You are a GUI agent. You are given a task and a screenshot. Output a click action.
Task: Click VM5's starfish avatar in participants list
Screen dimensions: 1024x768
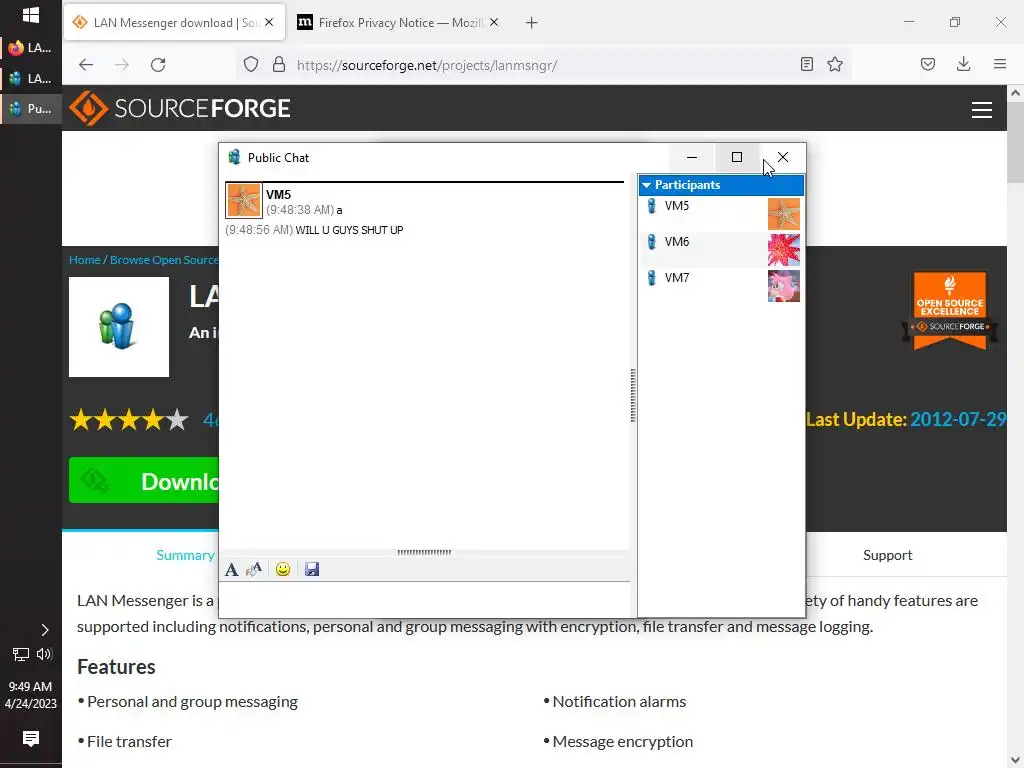tap(784, 214)
